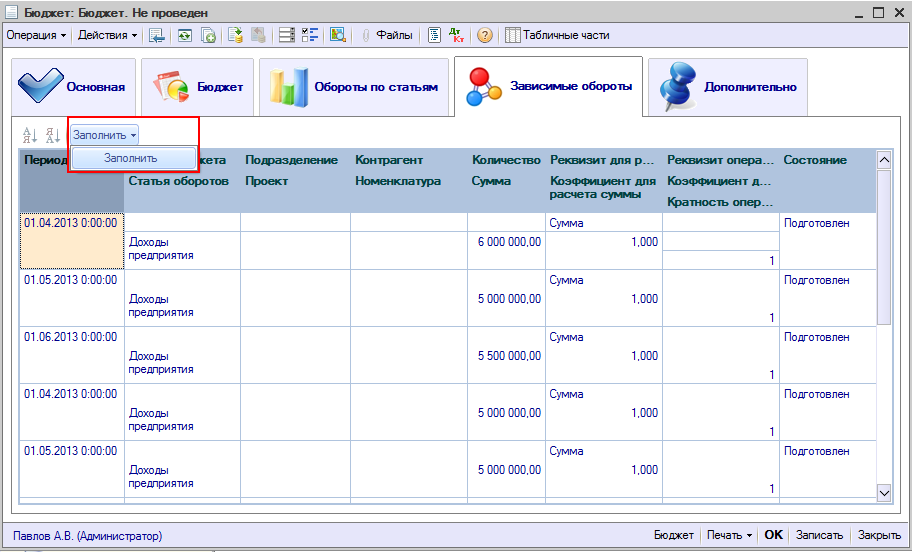912x552 pixels.
Task: Click the Закрыть button at bottom
Action: [879, 535]
